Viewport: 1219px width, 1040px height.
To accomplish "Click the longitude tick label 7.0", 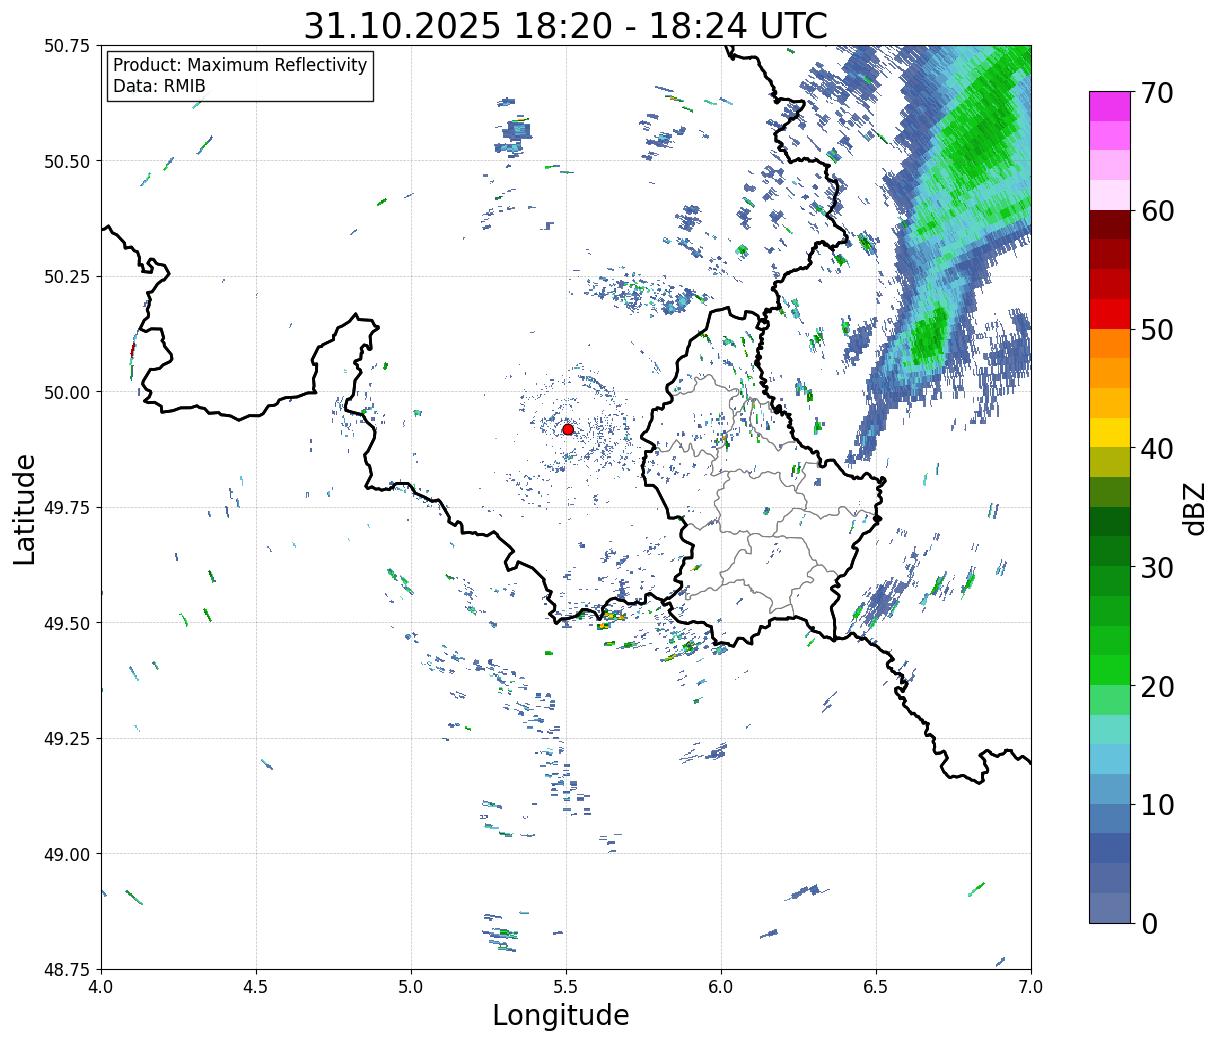I will [1031, 987].
